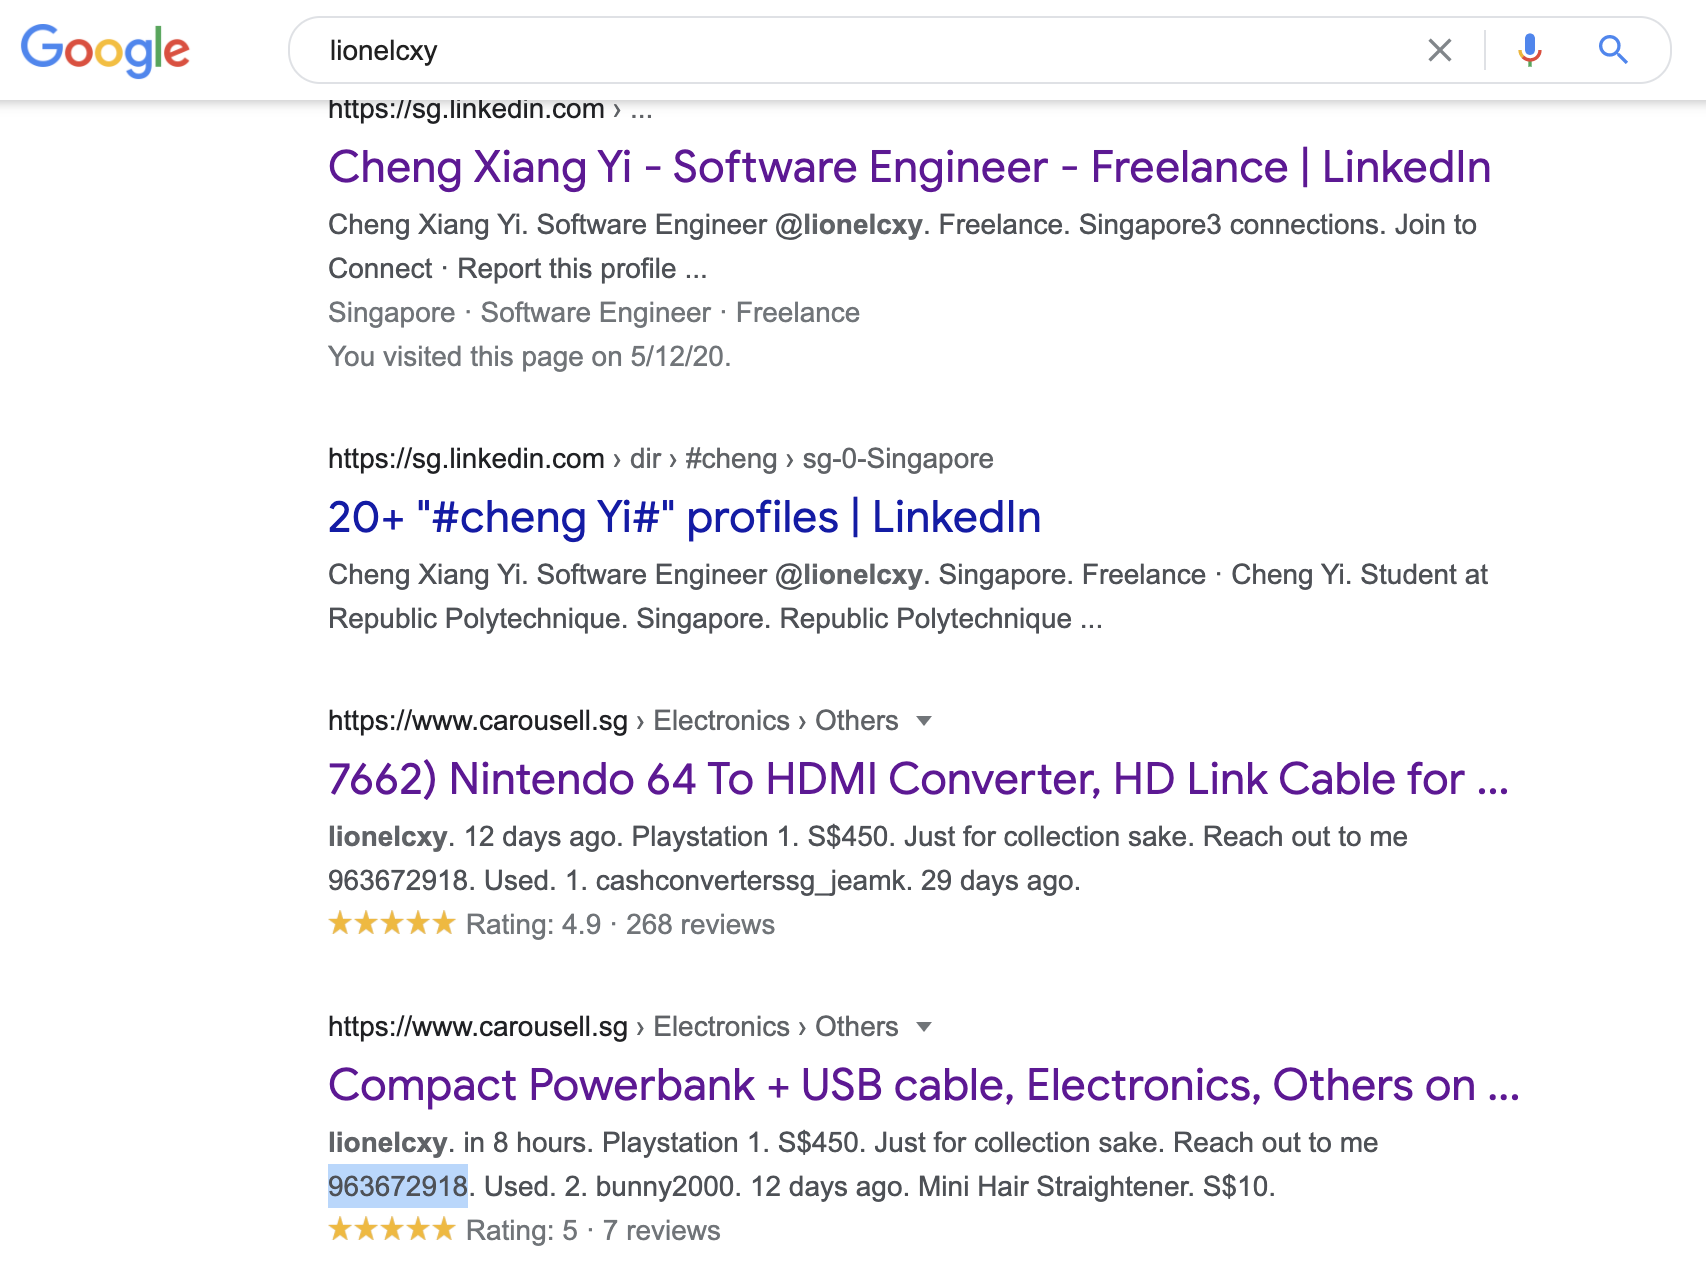Expand dropdown arrow beside Nintendo 64 result URL
Viewport: 1706px width, 1279px height.
(x=924, y=721)
